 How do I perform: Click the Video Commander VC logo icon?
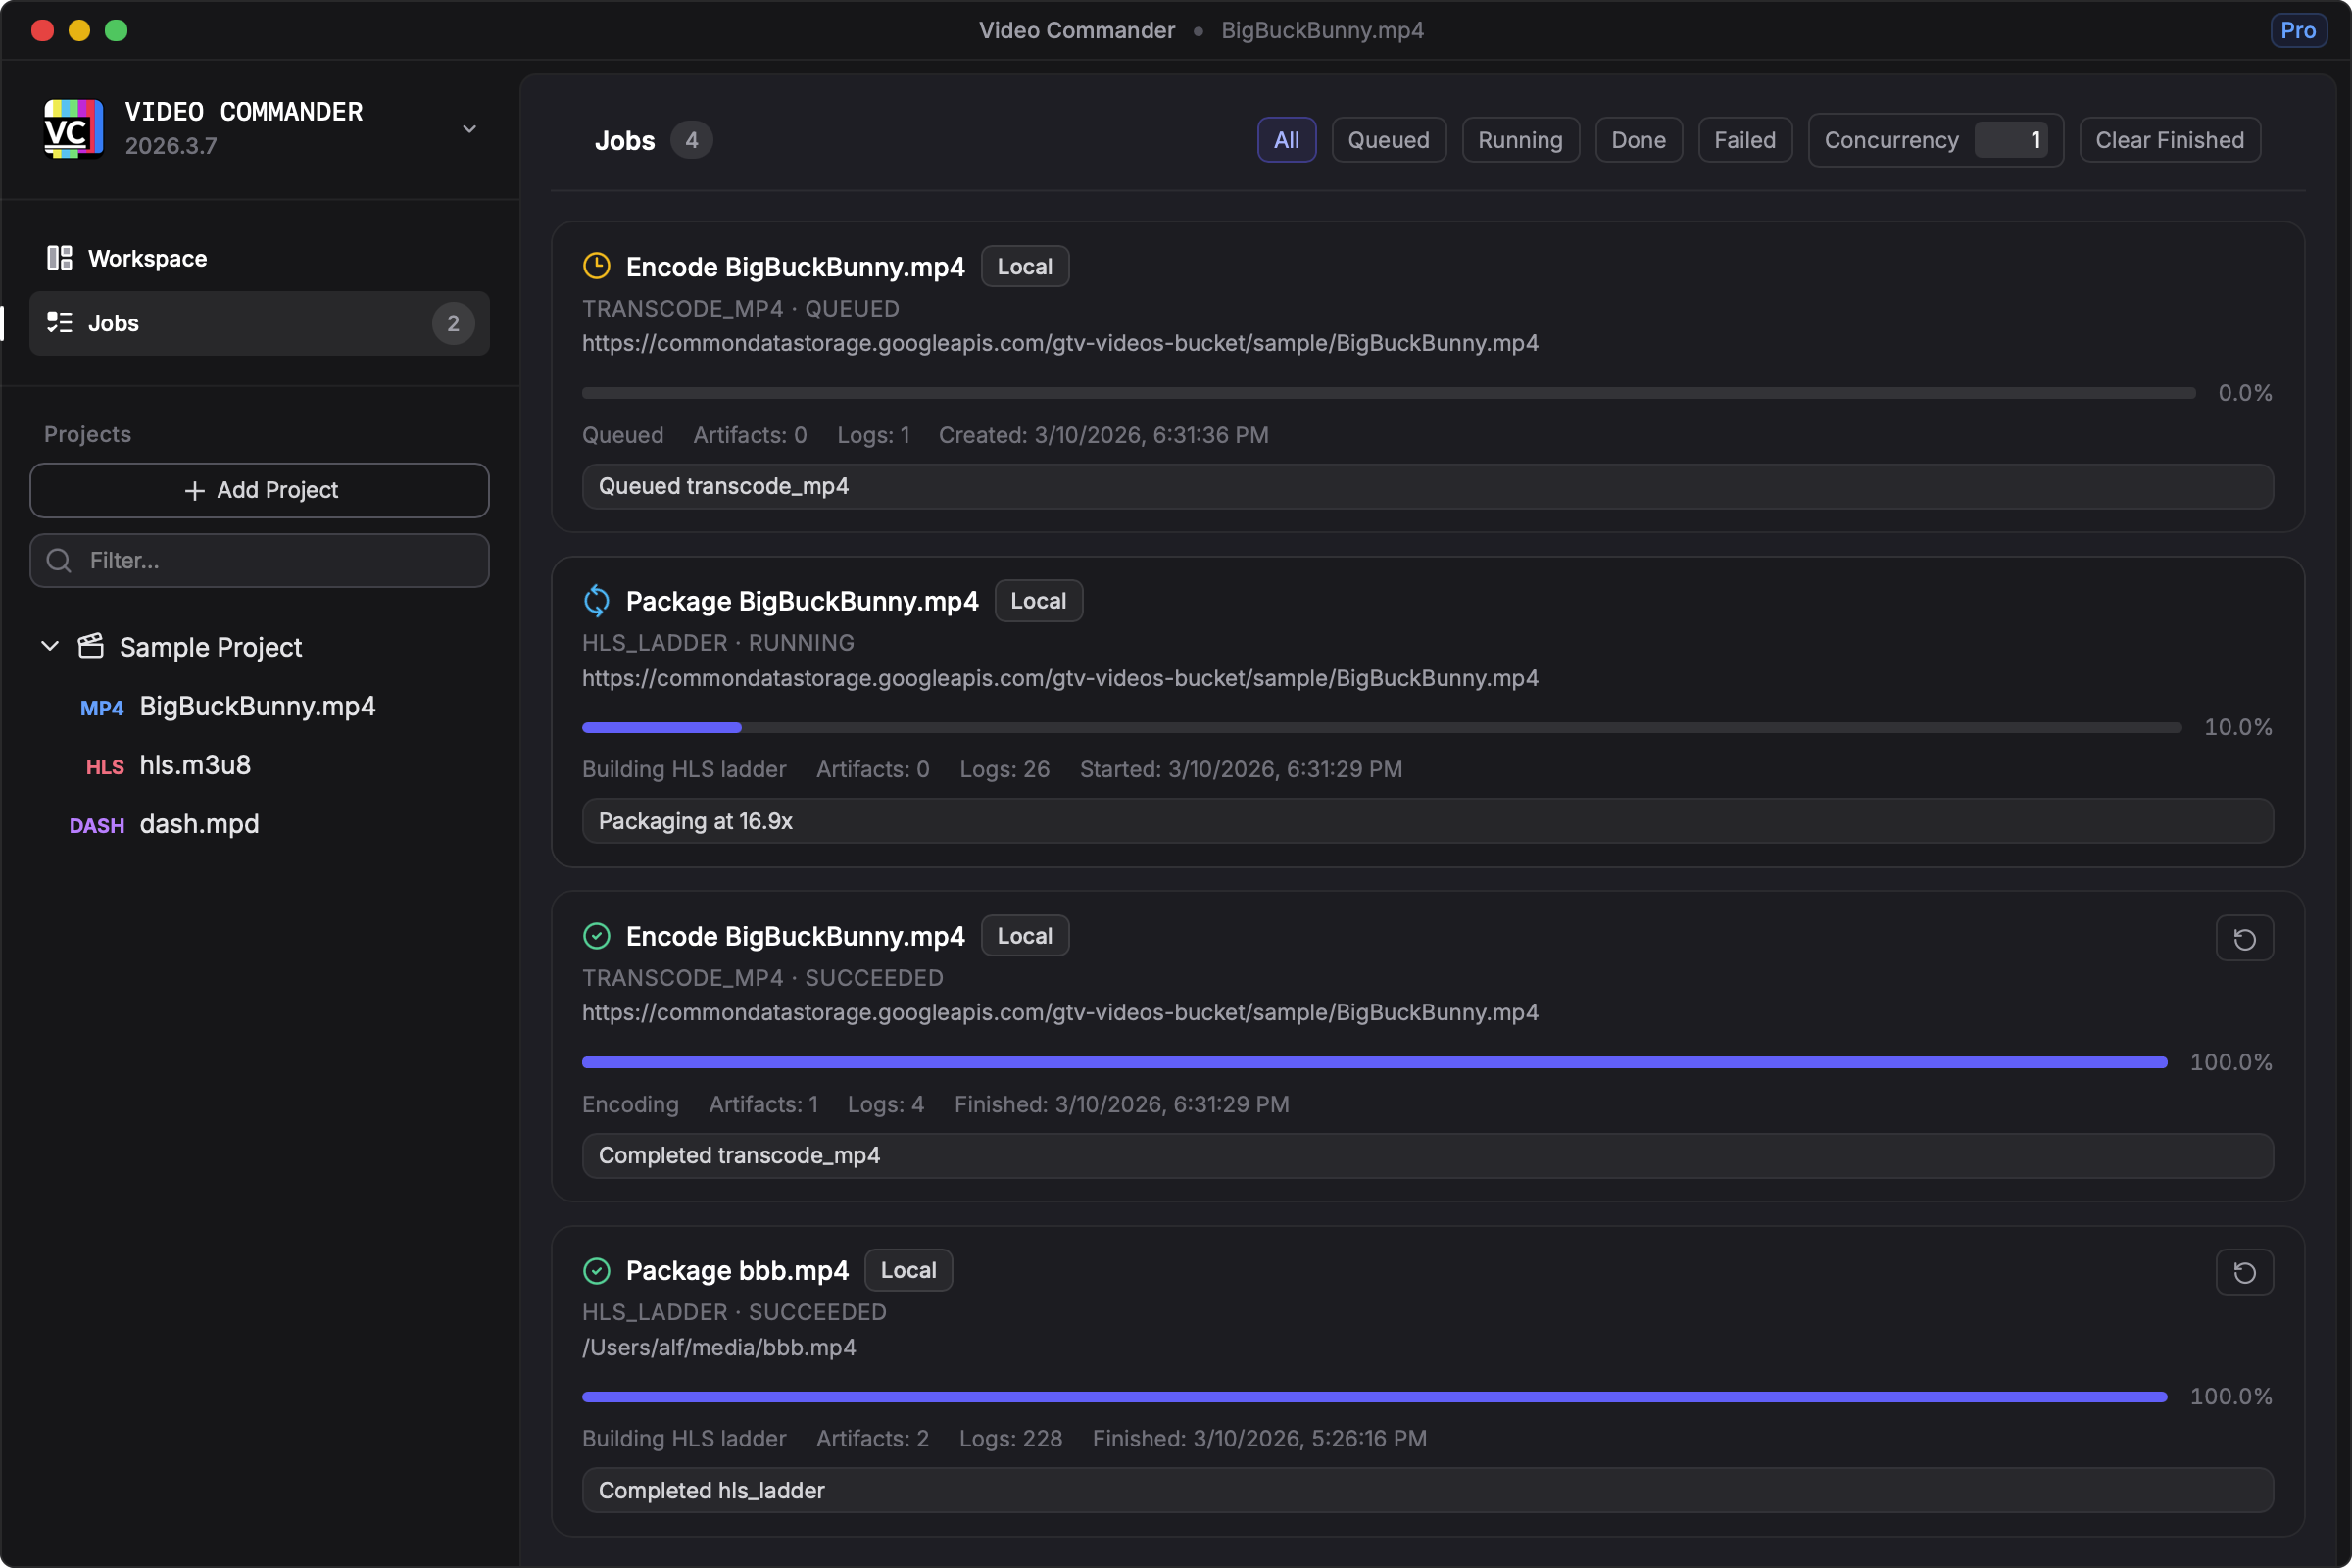coord(71,128)
